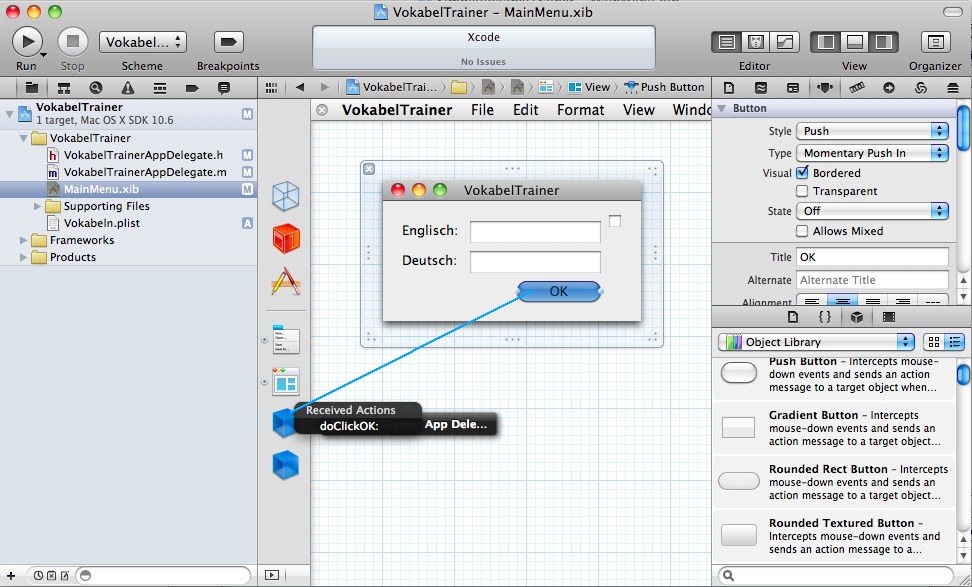
Task: Select the File's Owner wireframe cube icon
Action: [286, 195]
